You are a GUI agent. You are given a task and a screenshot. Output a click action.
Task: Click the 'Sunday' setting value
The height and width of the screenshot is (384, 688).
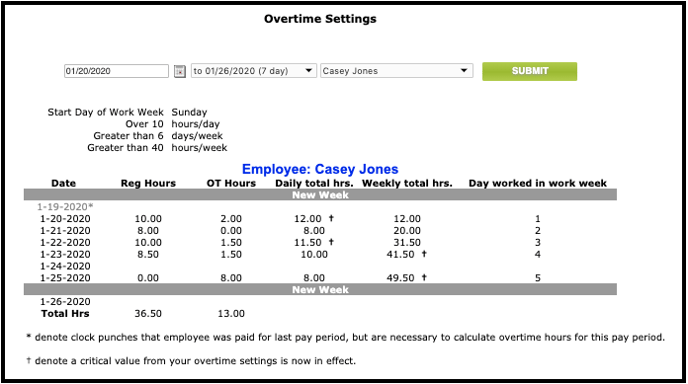[189, 112]
